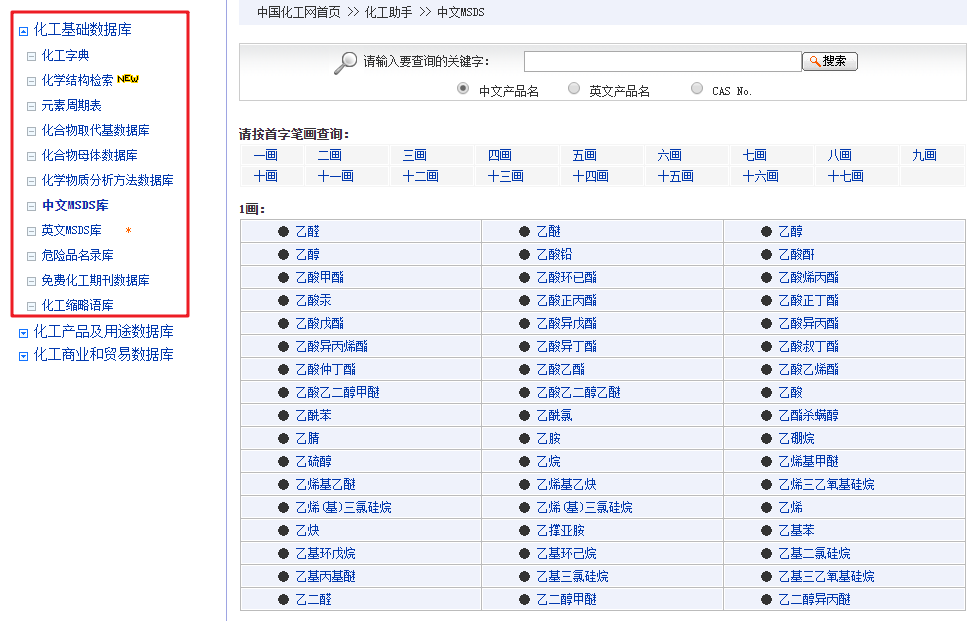The image size is (973, 621).
Task: Click the bullet before 乙醛
Action: pos(284,231)
